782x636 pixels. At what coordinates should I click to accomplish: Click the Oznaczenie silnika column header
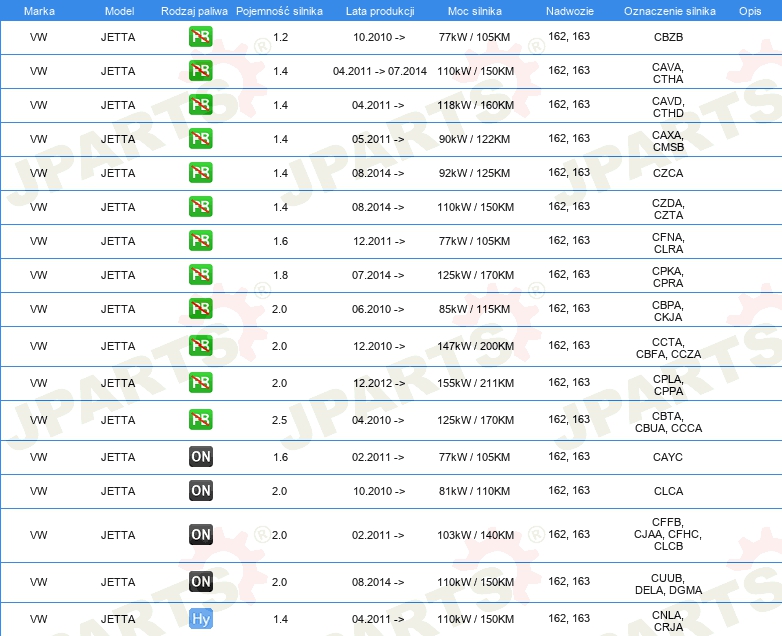[x=669, y=11]
